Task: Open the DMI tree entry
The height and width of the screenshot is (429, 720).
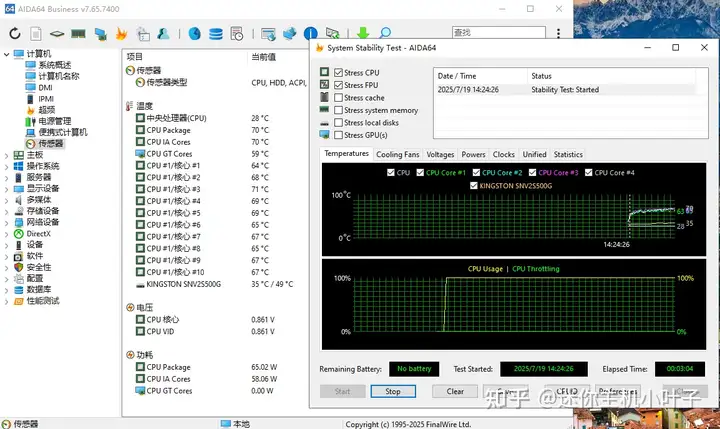Action: (x=45, y=87)
